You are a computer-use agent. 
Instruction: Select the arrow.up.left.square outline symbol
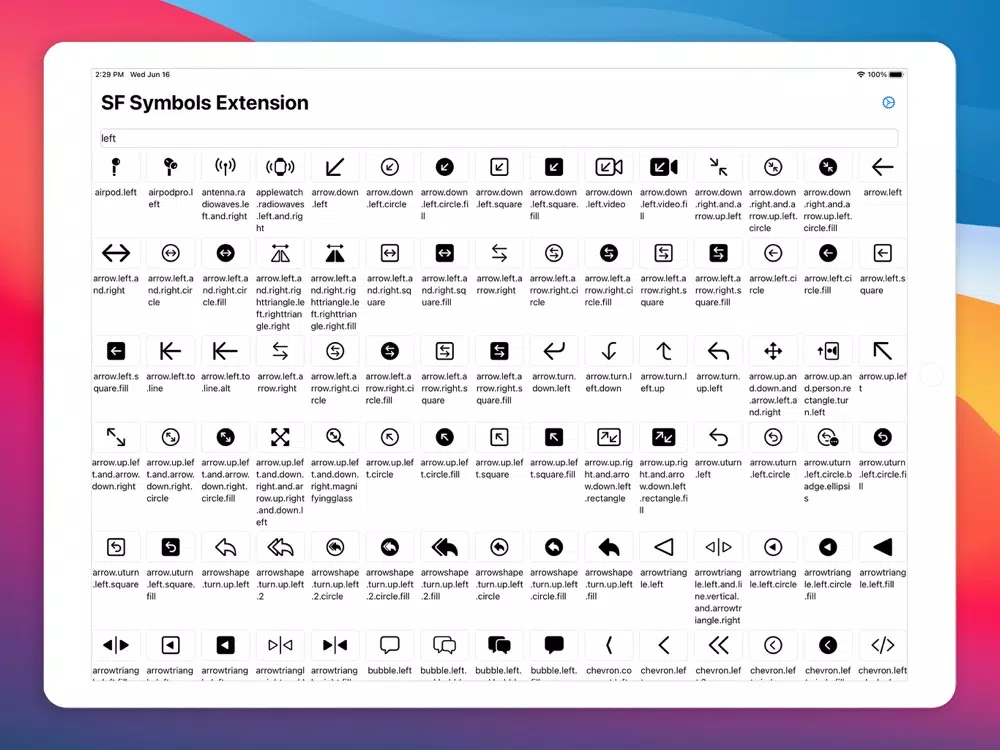pos(499,438)
